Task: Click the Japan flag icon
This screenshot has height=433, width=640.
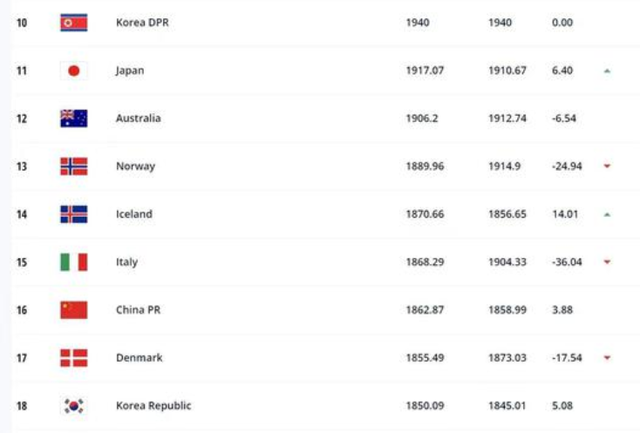Action: click(73, 70)
